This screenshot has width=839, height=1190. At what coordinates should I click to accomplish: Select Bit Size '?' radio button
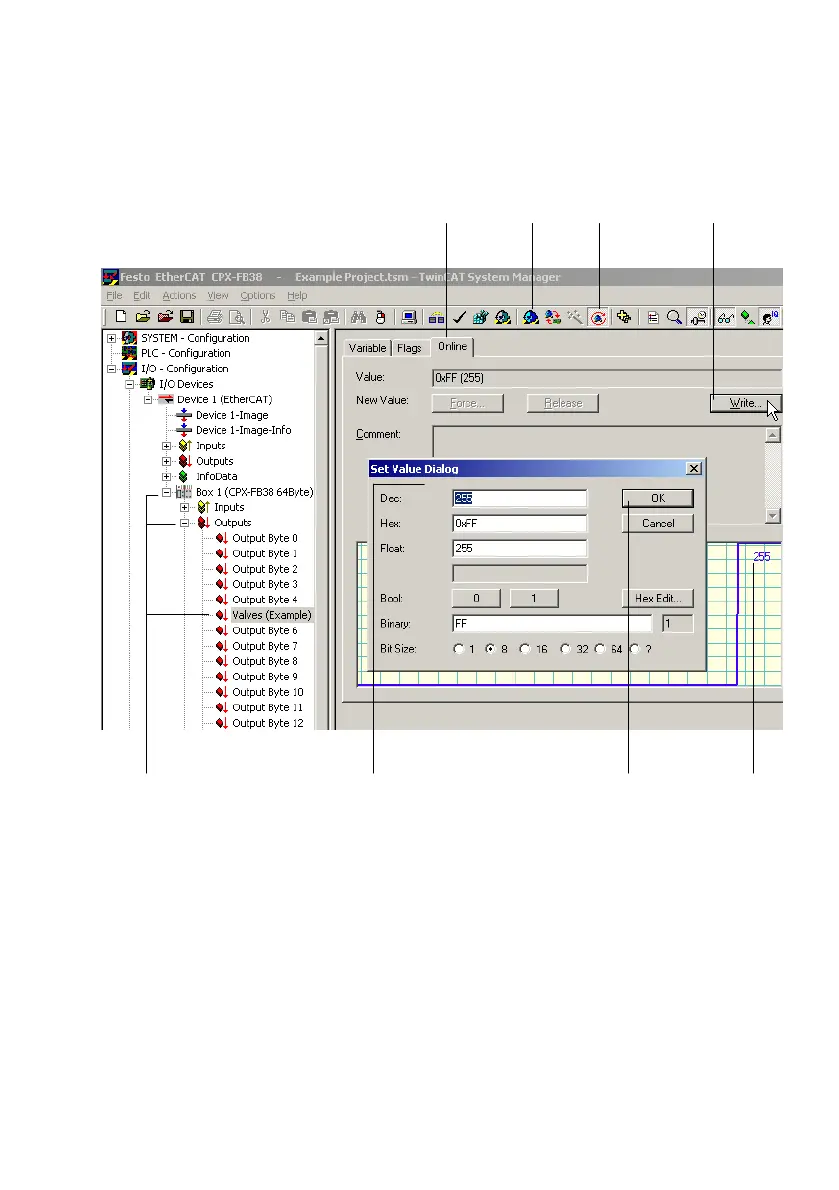click(x=634, y=649)
